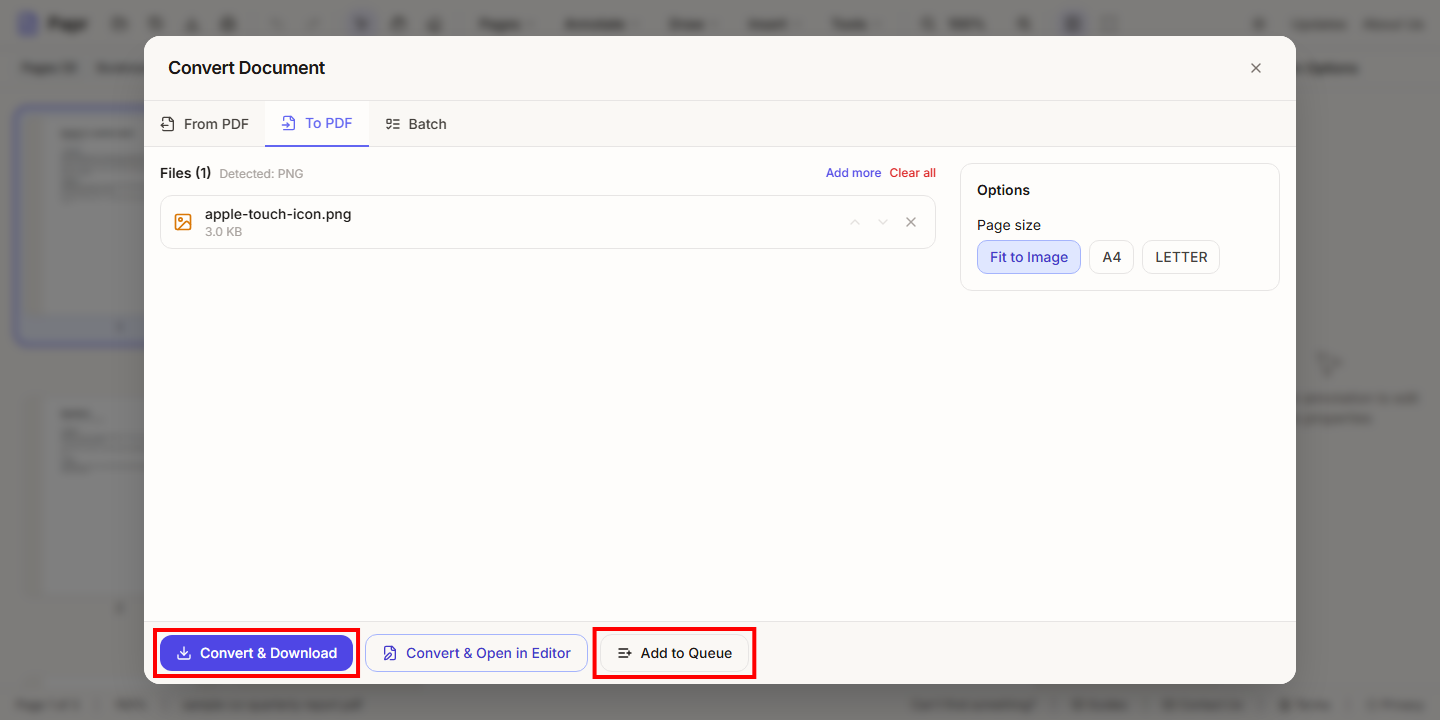Remove apple-touch-icon.png from the file list
This screenshot has height=720, width=1440.
(911, 222)
